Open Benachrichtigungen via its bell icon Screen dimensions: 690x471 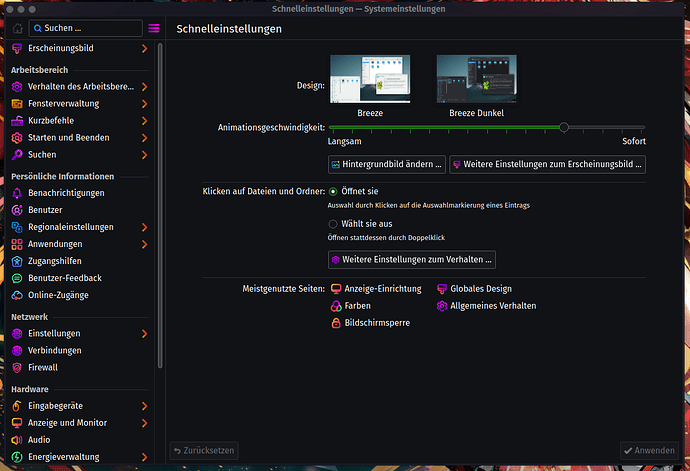point(18,192)
